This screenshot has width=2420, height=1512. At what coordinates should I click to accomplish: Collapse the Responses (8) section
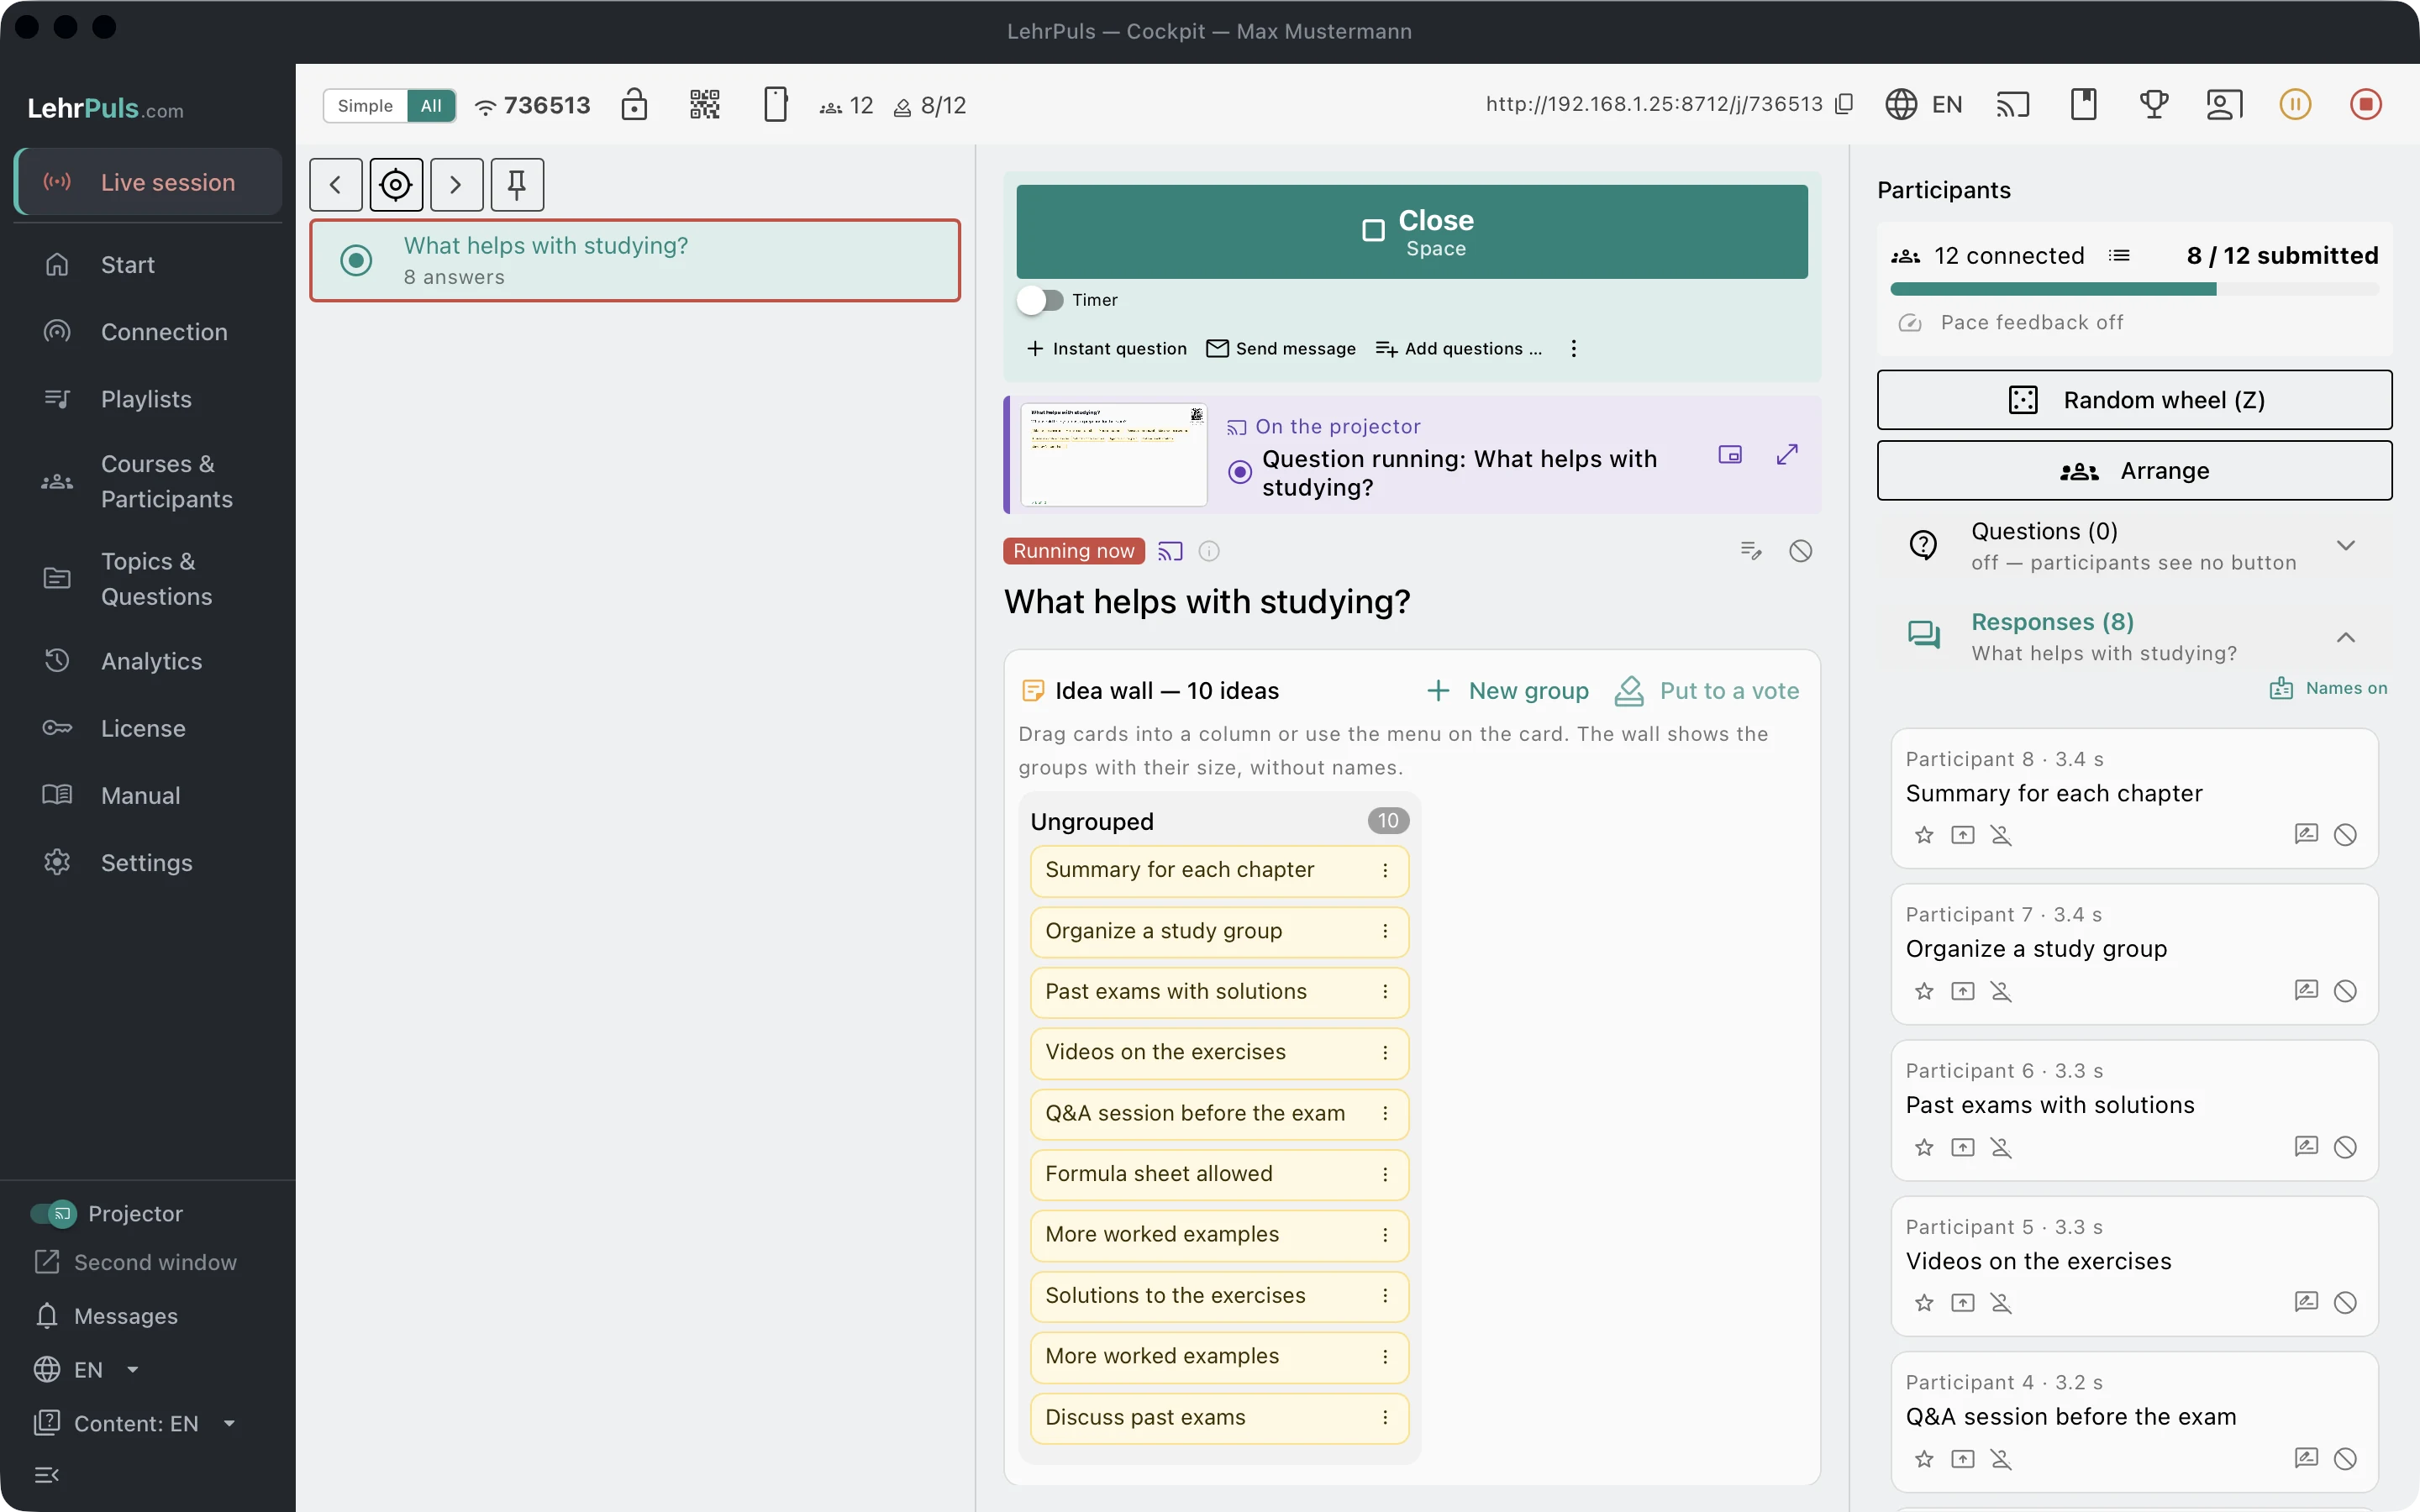(x=2346, y=637)
